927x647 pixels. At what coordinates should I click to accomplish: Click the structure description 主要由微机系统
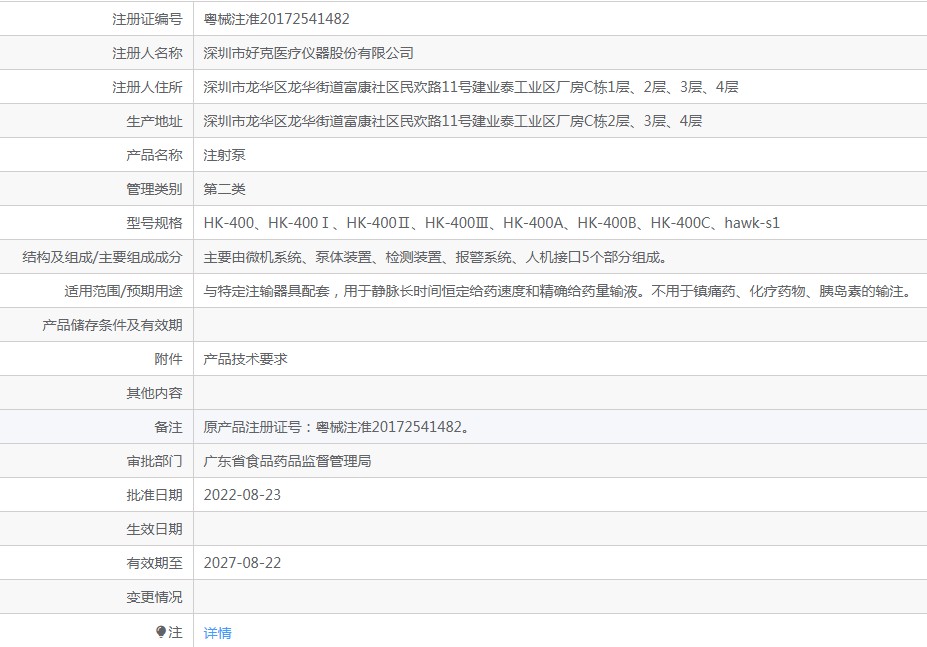click(436, 257)
